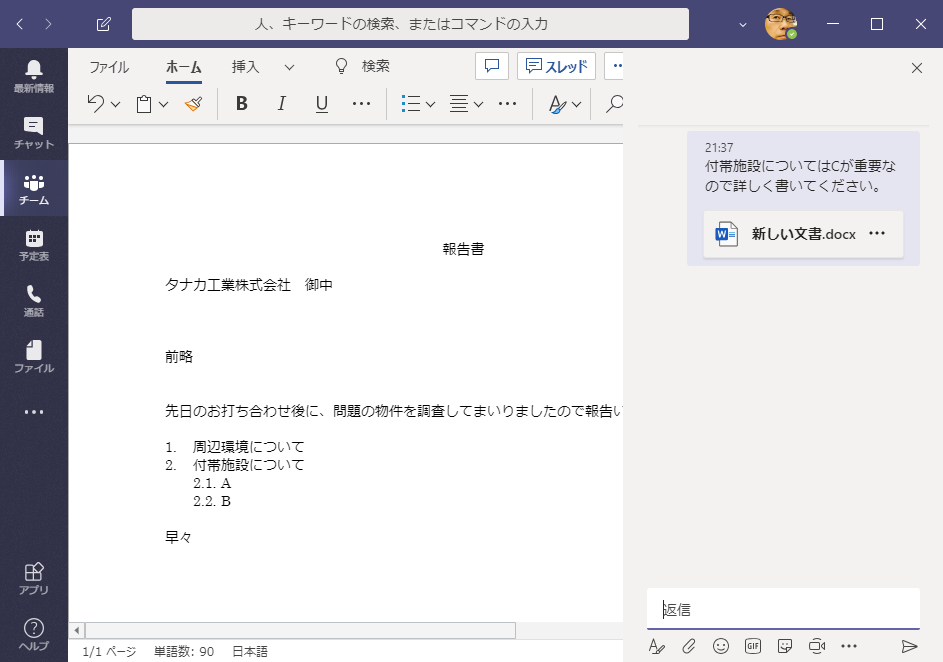Attach a file with the paperclip icon
The image size is (943, 662).
[x=689, y=646]
